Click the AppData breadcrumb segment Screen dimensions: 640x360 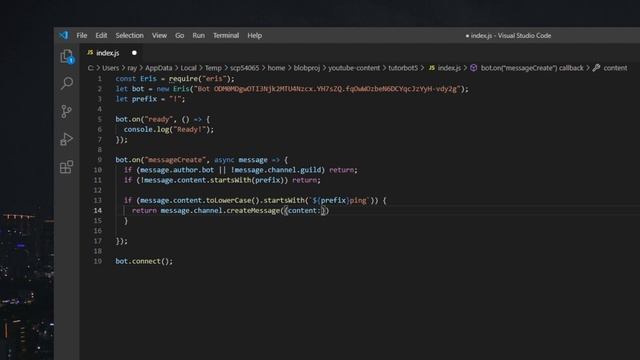(x=158, y=68)
